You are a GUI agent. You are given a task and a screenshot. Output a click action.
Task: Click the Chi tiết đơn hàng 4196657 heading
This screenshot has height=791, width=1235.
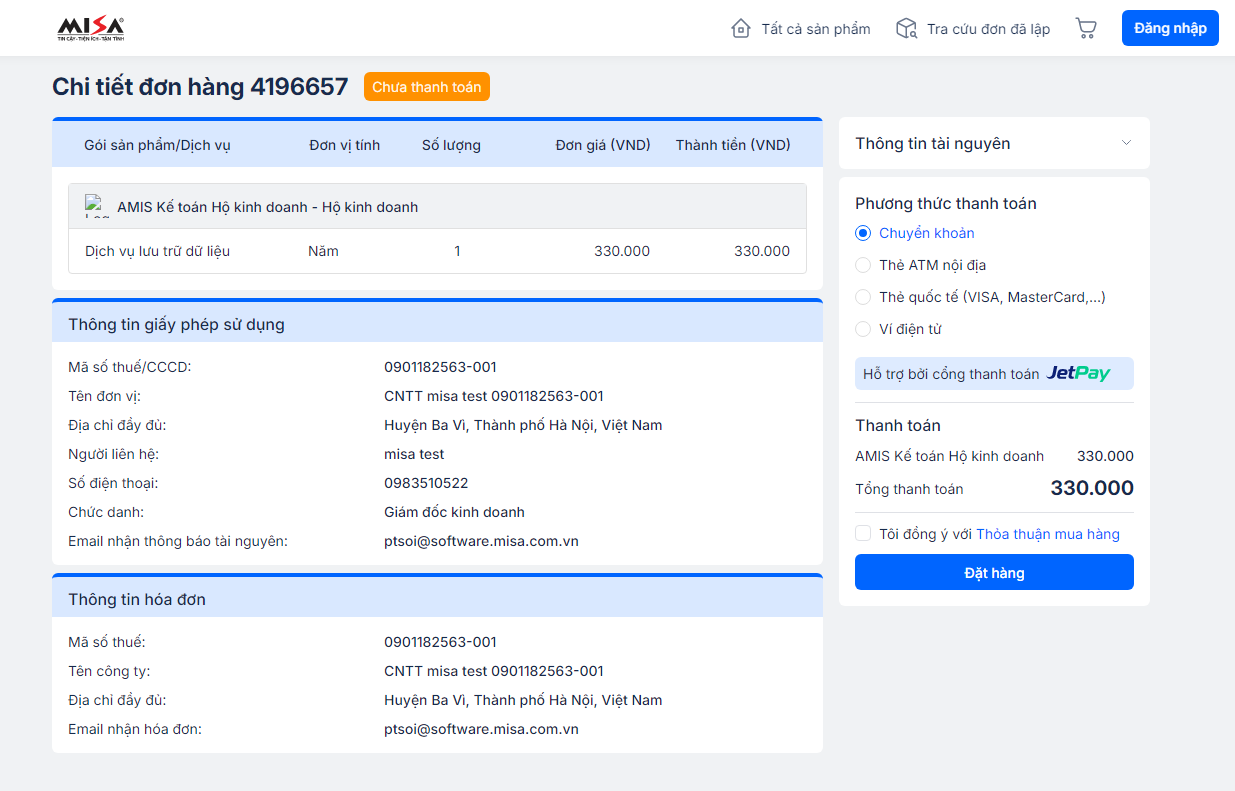pyautogui.click(x=200, y=87)
